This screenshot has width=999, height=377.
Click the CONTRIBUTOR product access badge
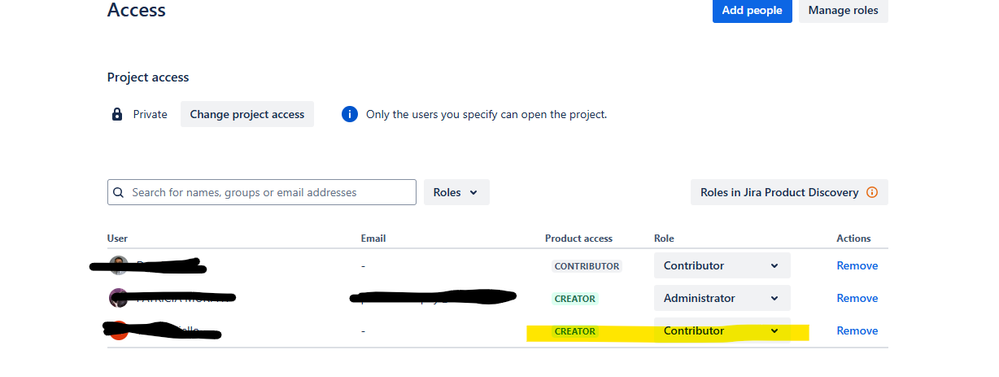pyautogui.click(x=586, y=266)
